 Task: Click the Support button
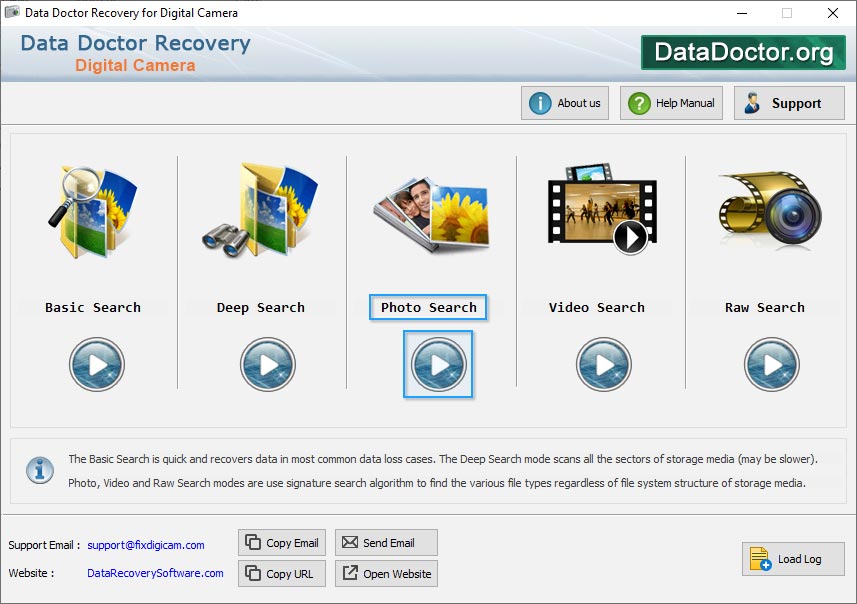coord(789,103)
